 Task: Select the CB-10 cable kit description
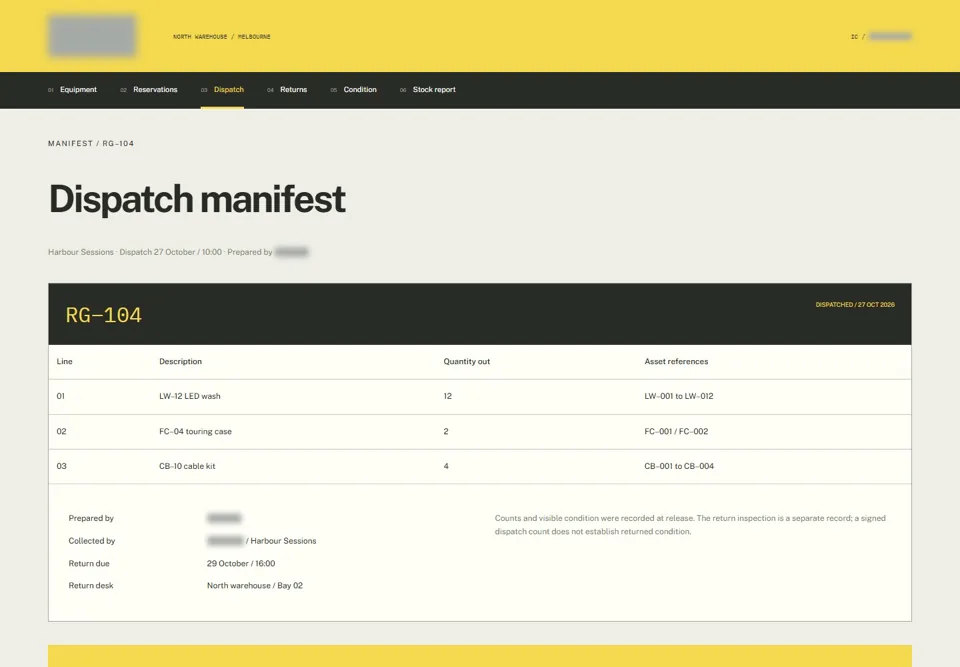point(187,466)
